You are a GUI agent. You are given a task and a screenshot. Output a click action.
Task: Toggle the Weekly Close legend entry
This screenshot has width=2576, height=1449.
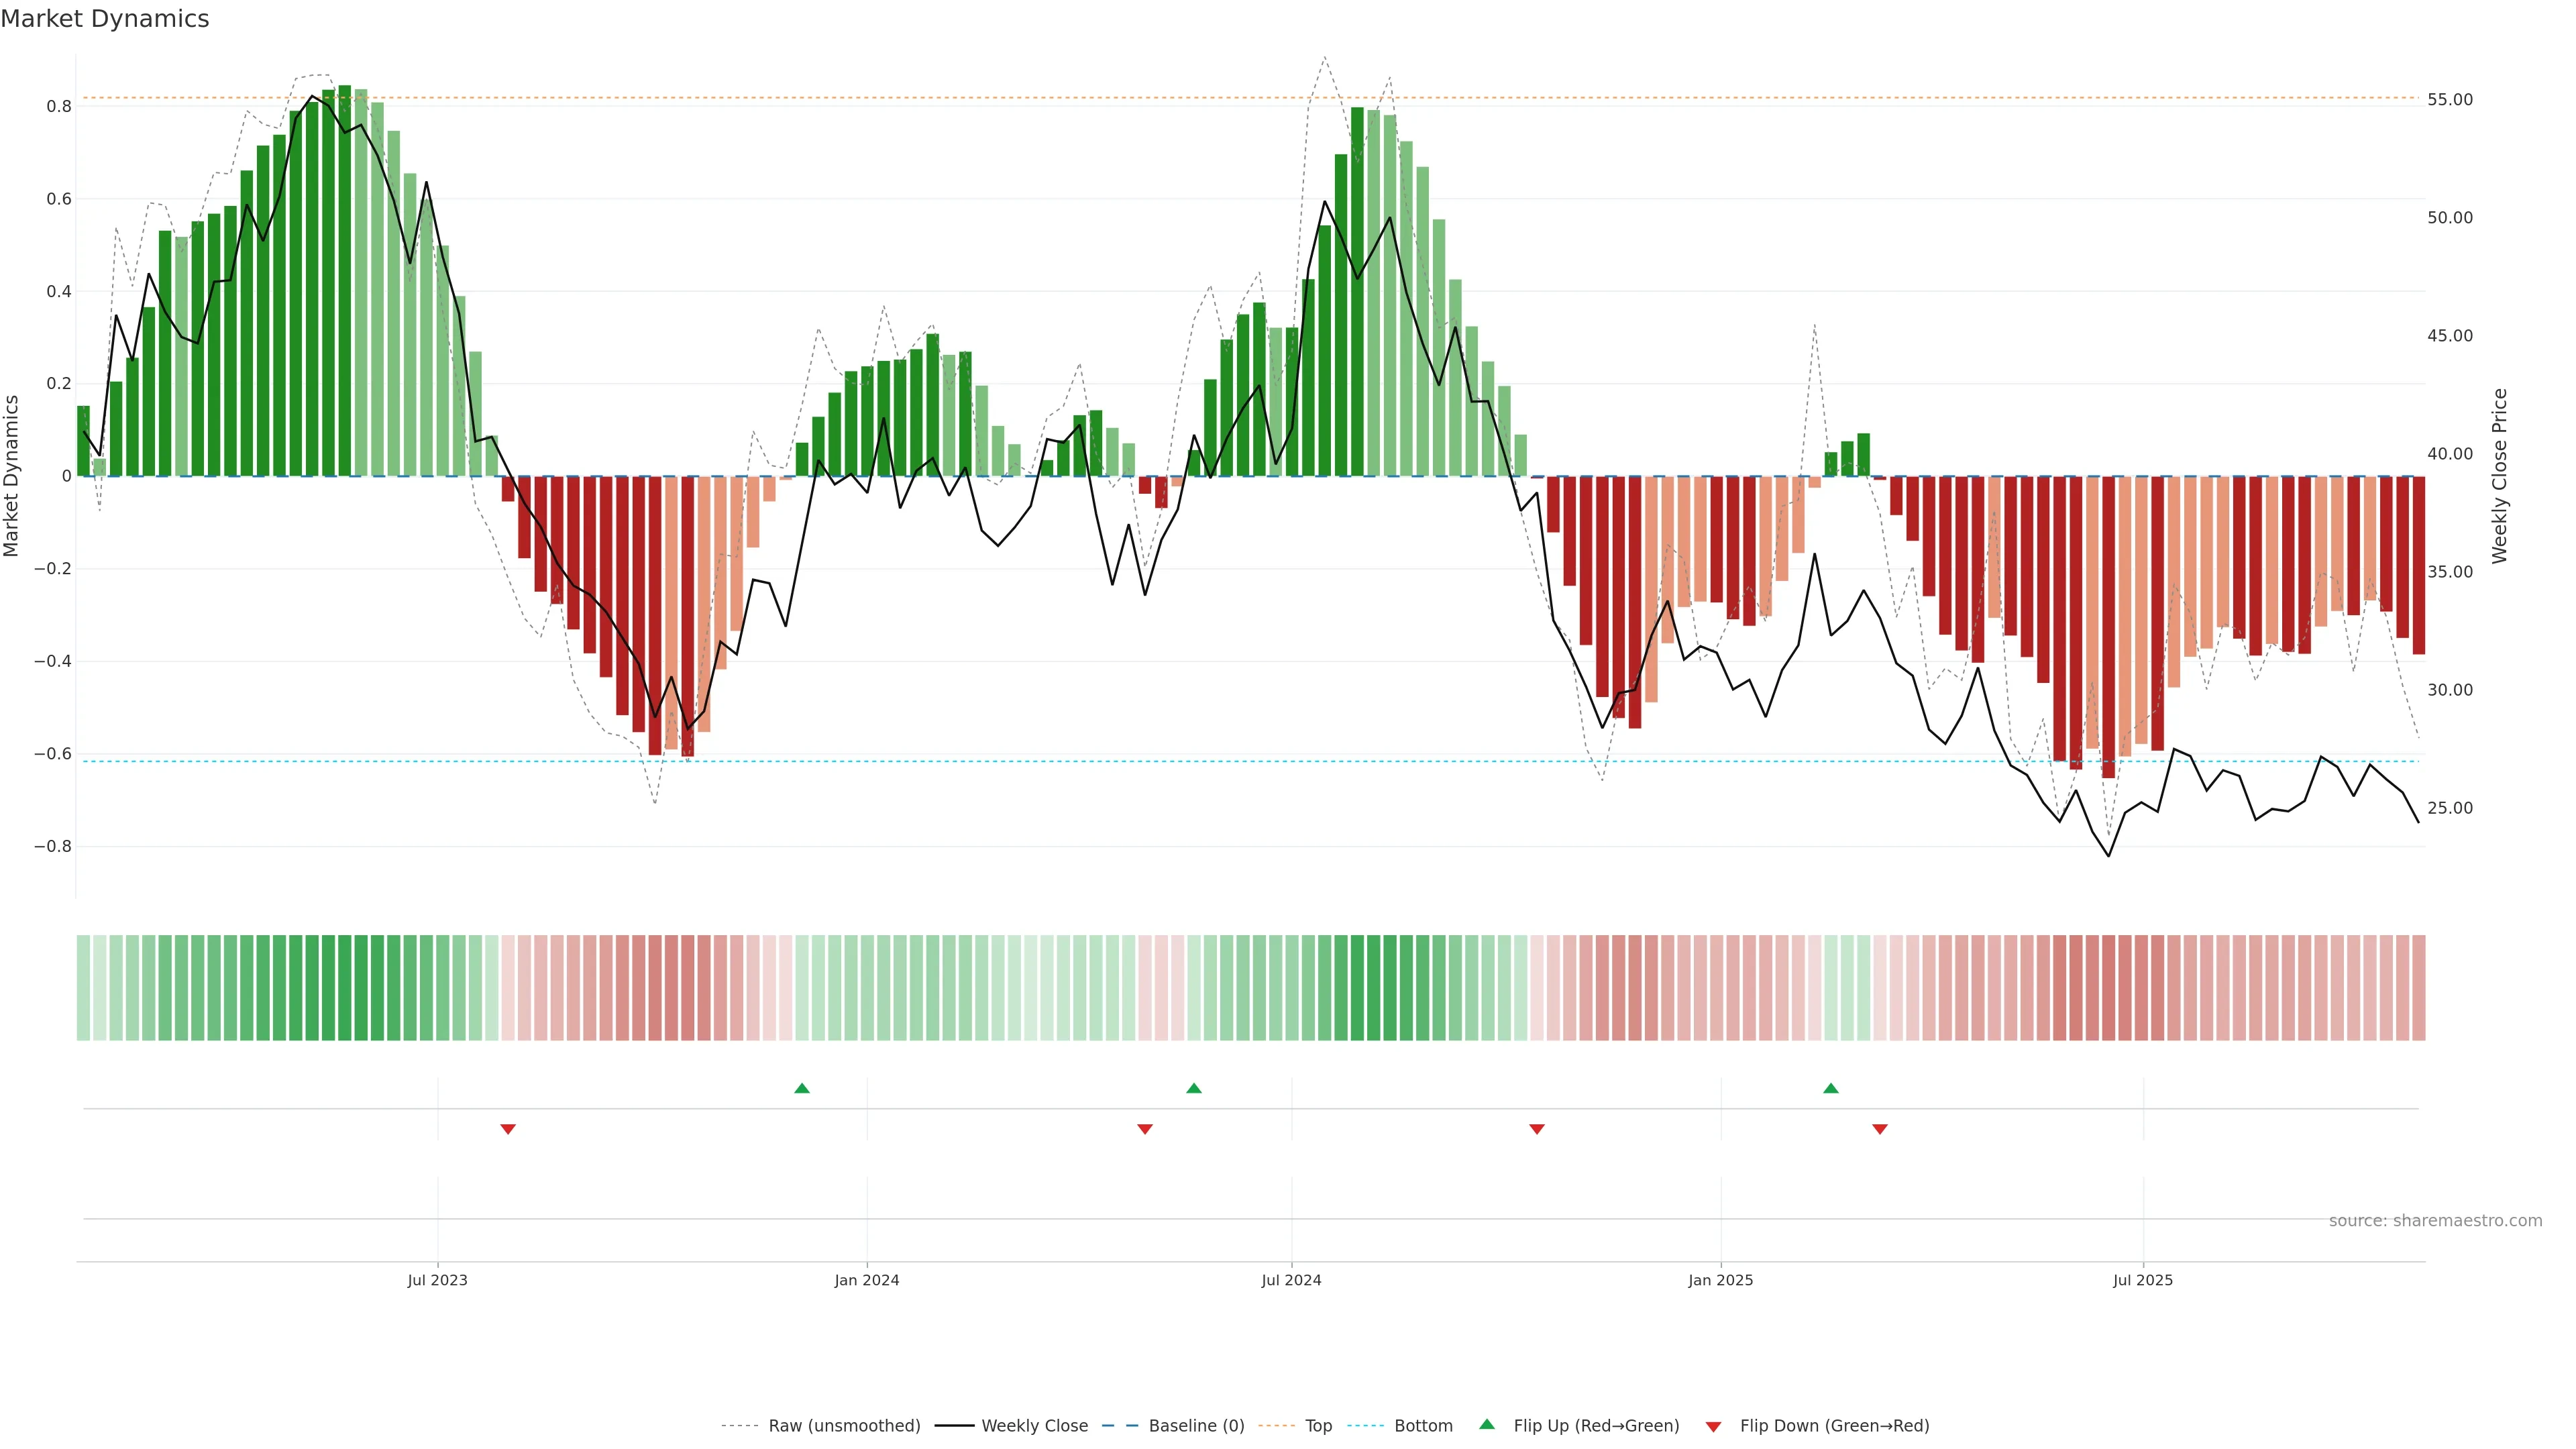coord(1034,1425)
